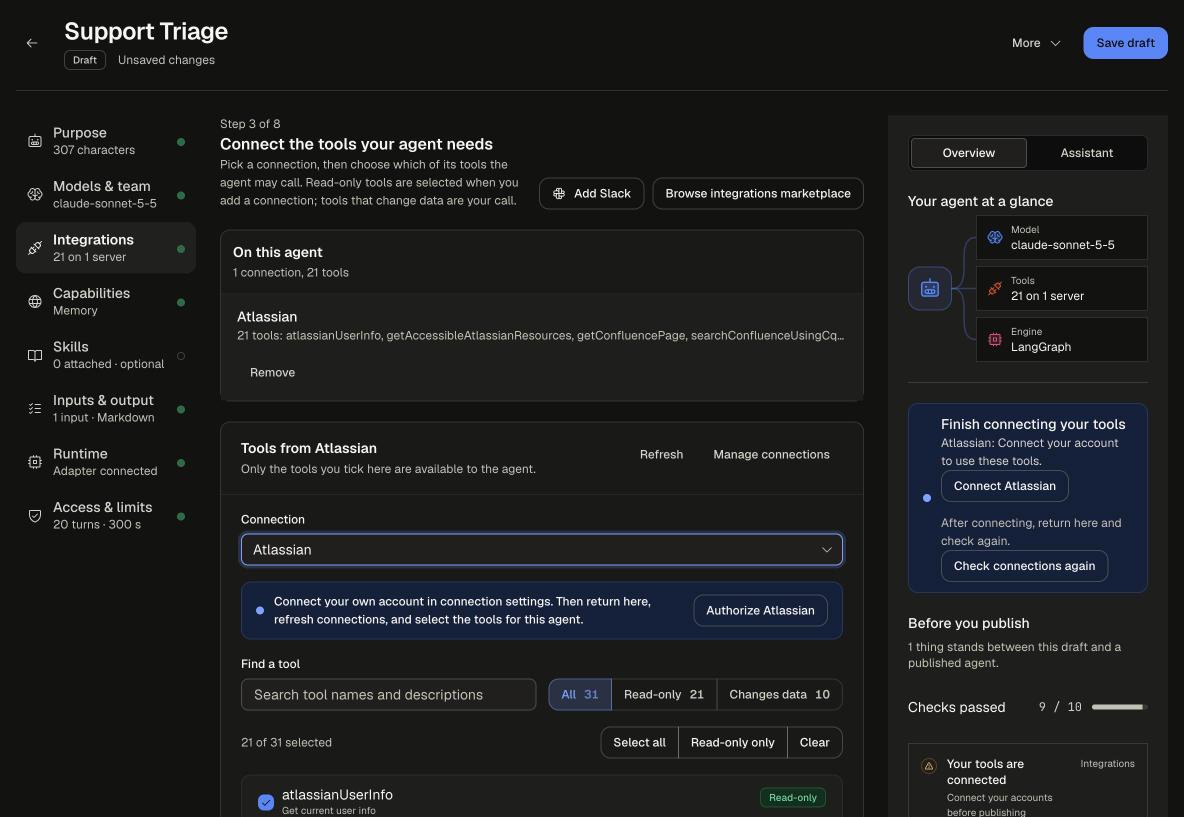Click the back arrow icon

[32, 43]
